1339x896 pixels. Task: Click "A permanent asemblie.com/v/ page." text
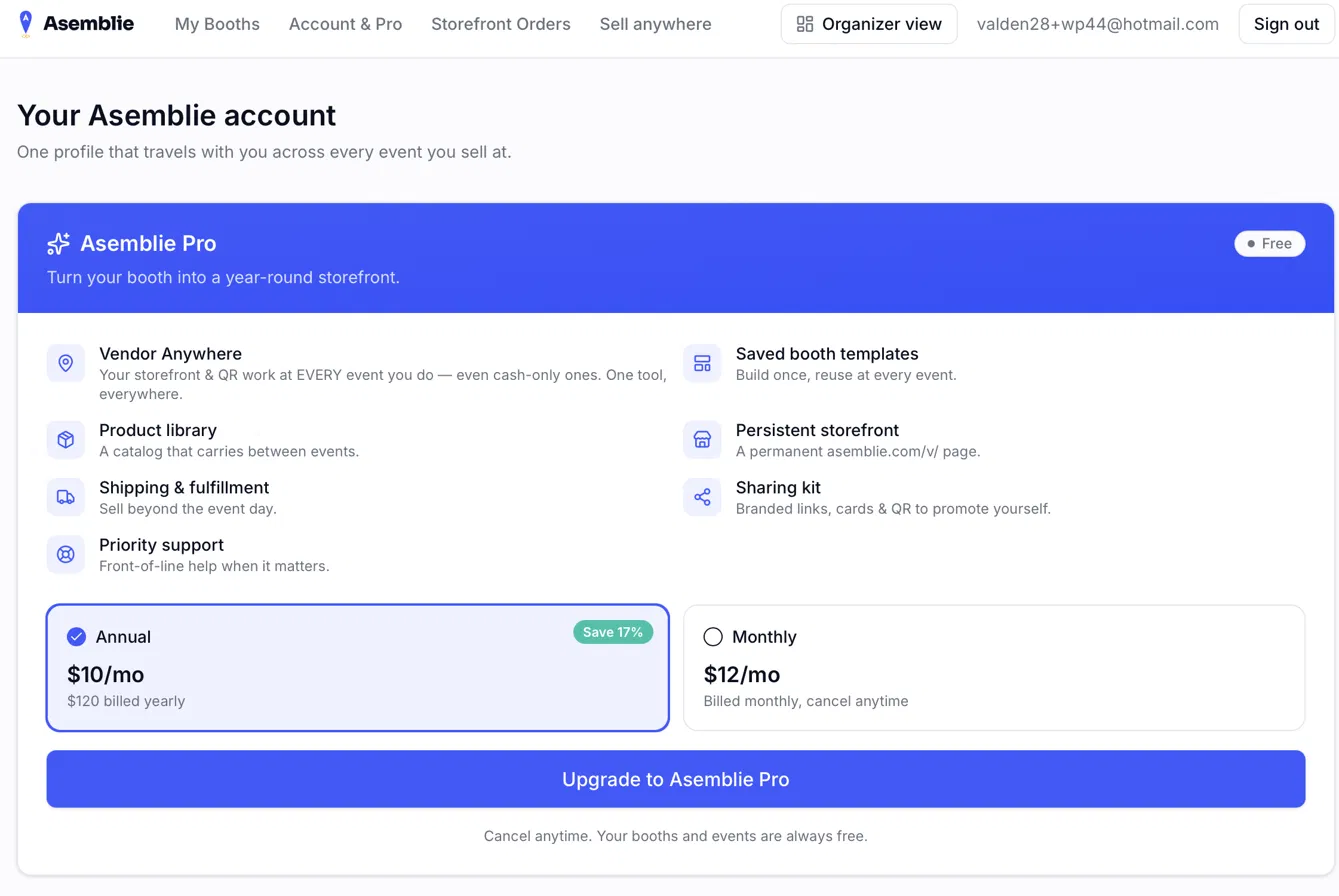tap(858, 451)
